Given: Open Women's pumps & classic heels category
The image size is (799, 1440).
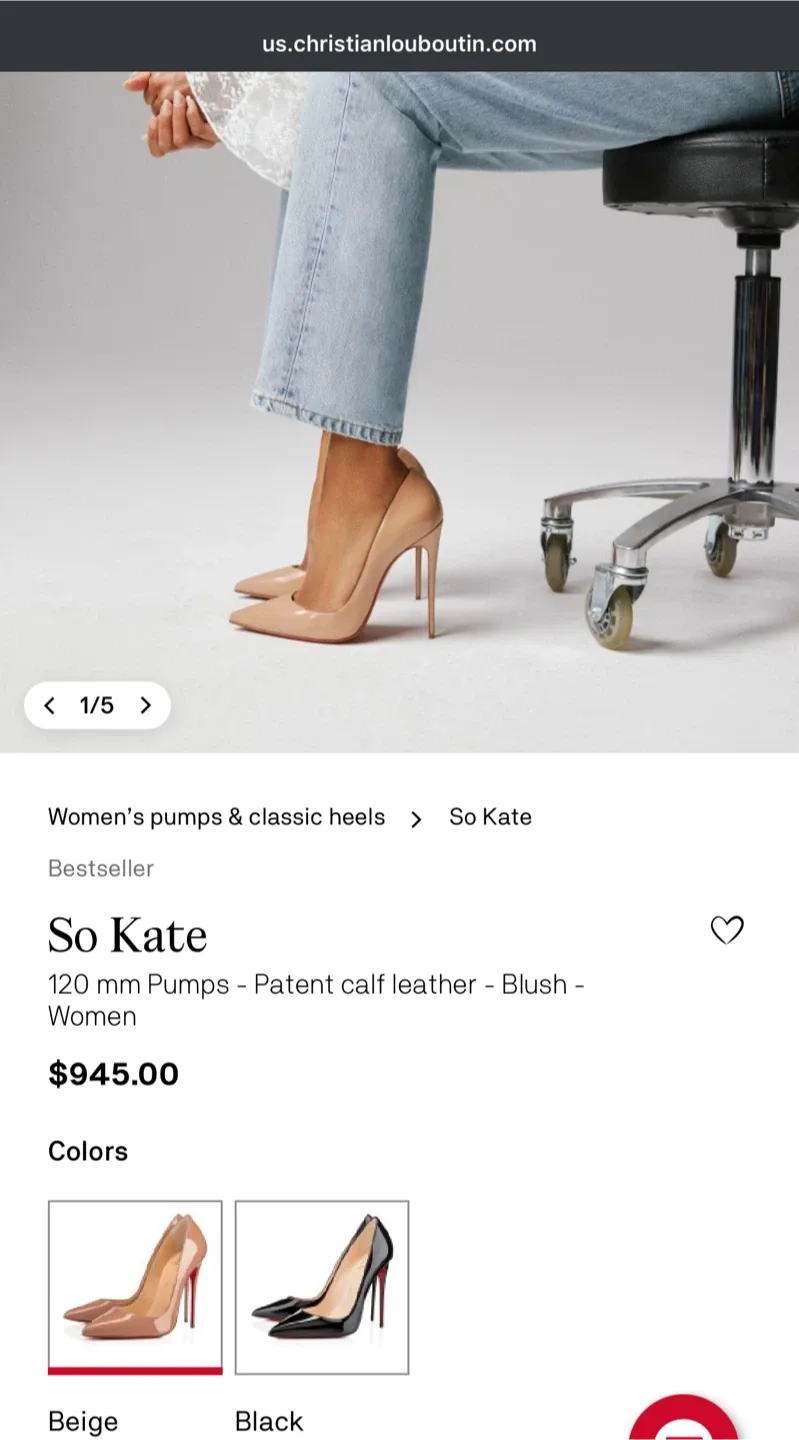Looking at the screenshot, I should 216,817.
